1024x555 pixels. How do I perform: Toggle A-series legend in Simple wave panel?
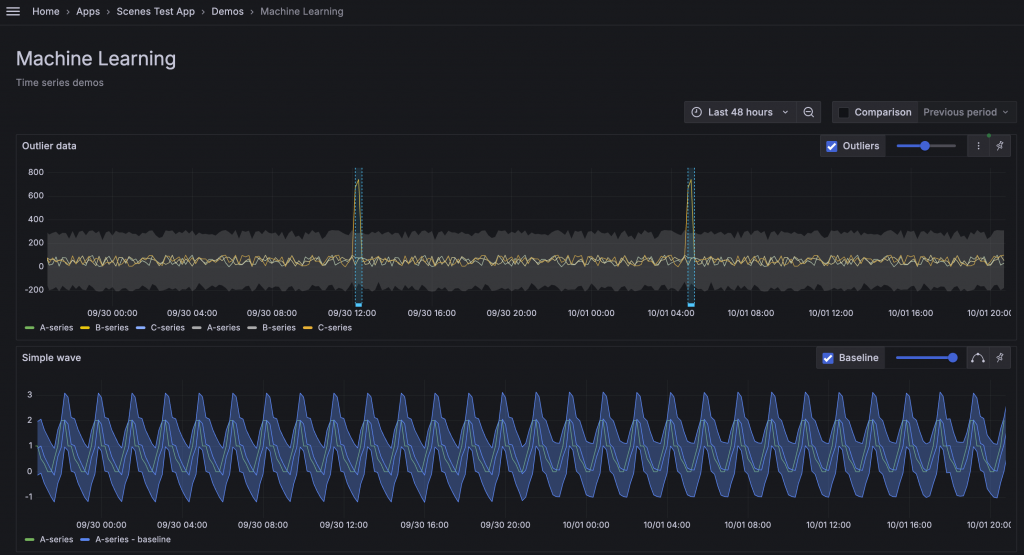point(49,539)
